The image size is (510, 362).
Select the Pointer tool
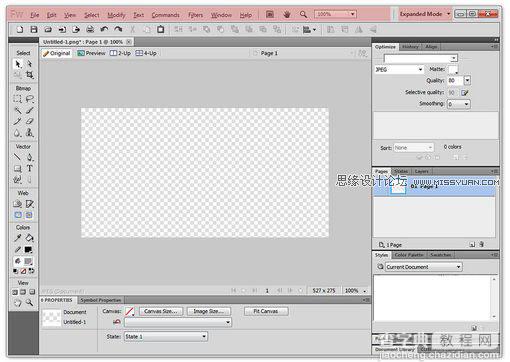[x=18, y=64]
